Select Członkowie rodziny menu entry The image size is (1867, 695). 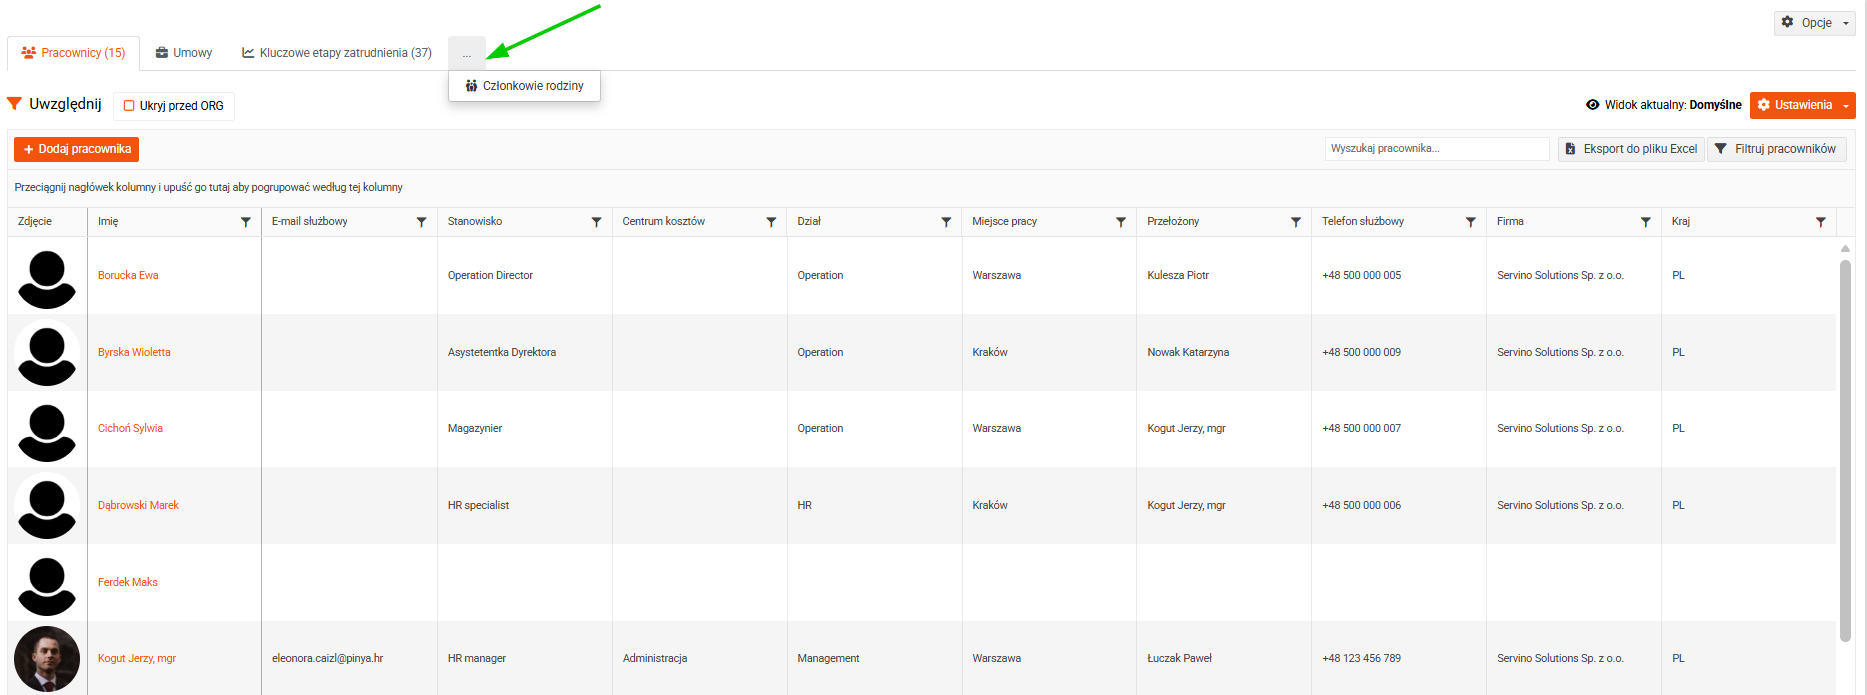pos(524,86)
